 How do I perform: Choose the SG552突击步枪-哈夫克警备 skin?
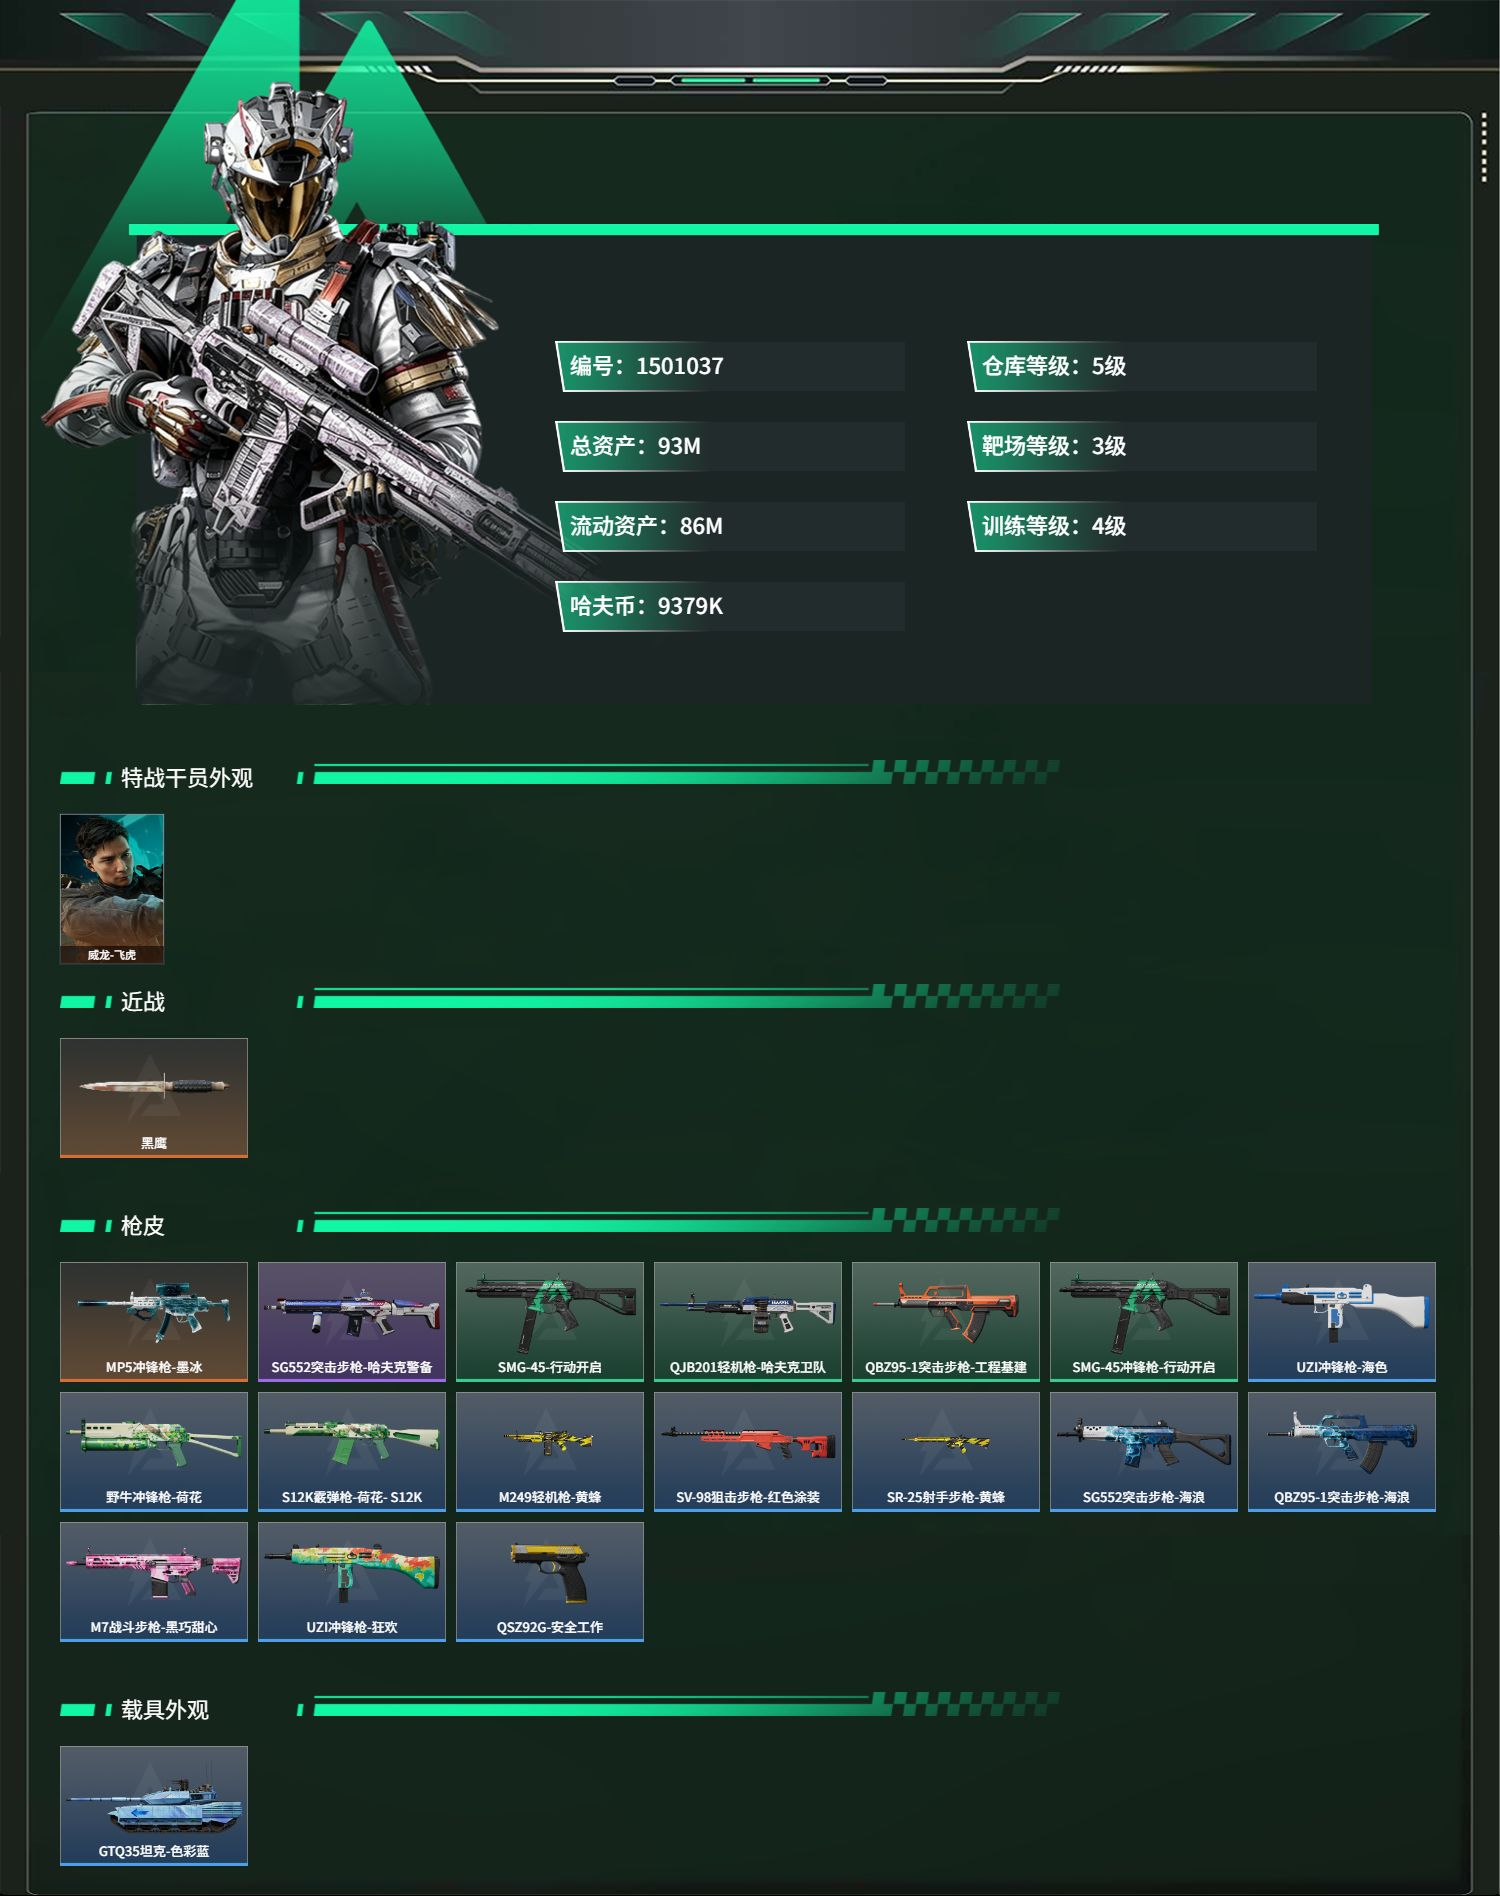click(352, 1322)
